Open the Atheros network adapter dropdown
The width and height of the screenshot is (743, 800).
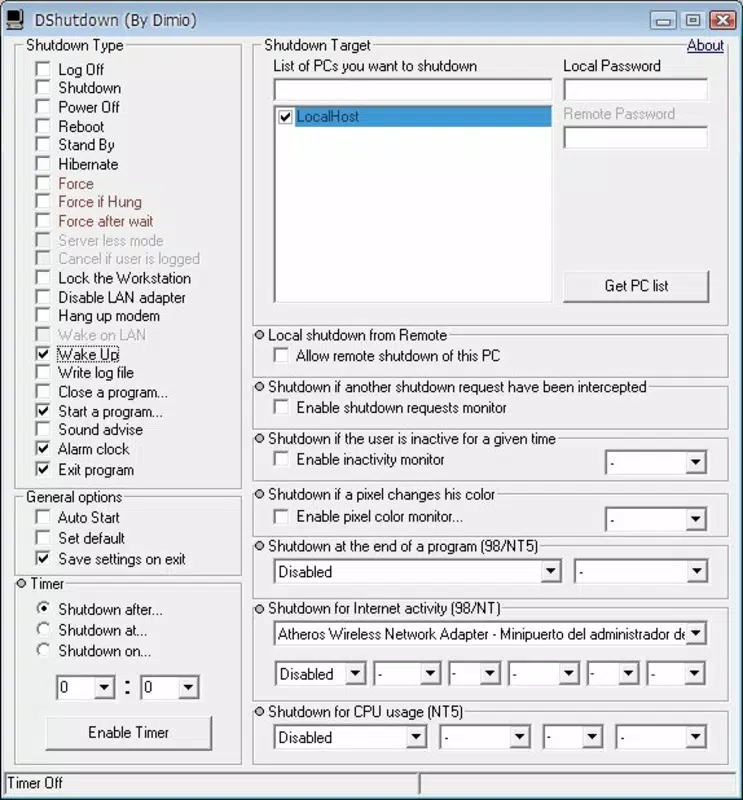pyautogui.click(x=696, y=634)
